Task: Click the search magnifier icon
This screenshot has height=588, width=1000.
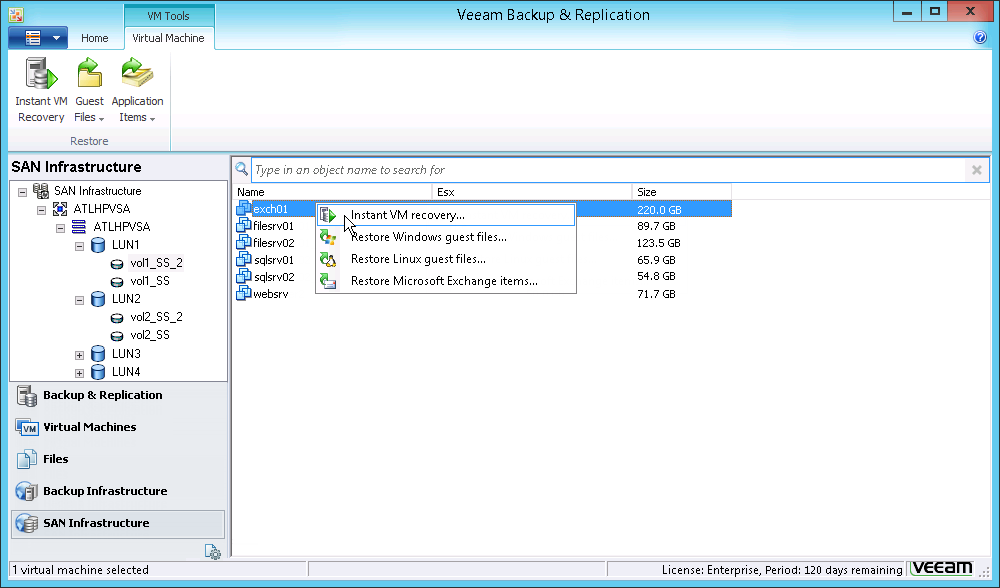Action: [x=242, y=169]
